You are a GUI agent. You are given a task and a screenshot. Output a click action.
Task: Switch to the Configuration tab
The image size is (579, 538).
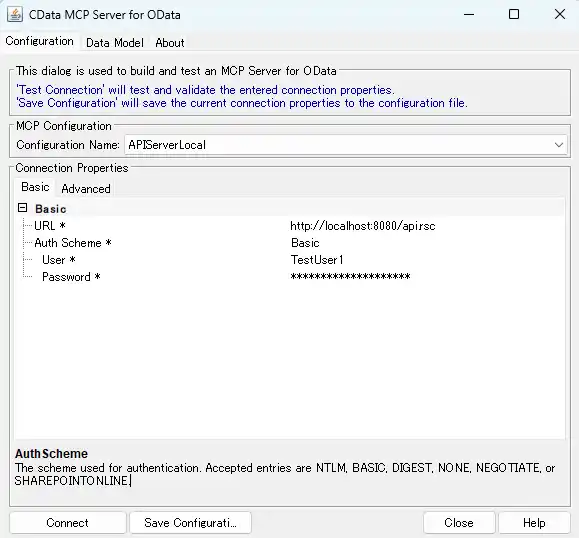click(x=40, y=41)
